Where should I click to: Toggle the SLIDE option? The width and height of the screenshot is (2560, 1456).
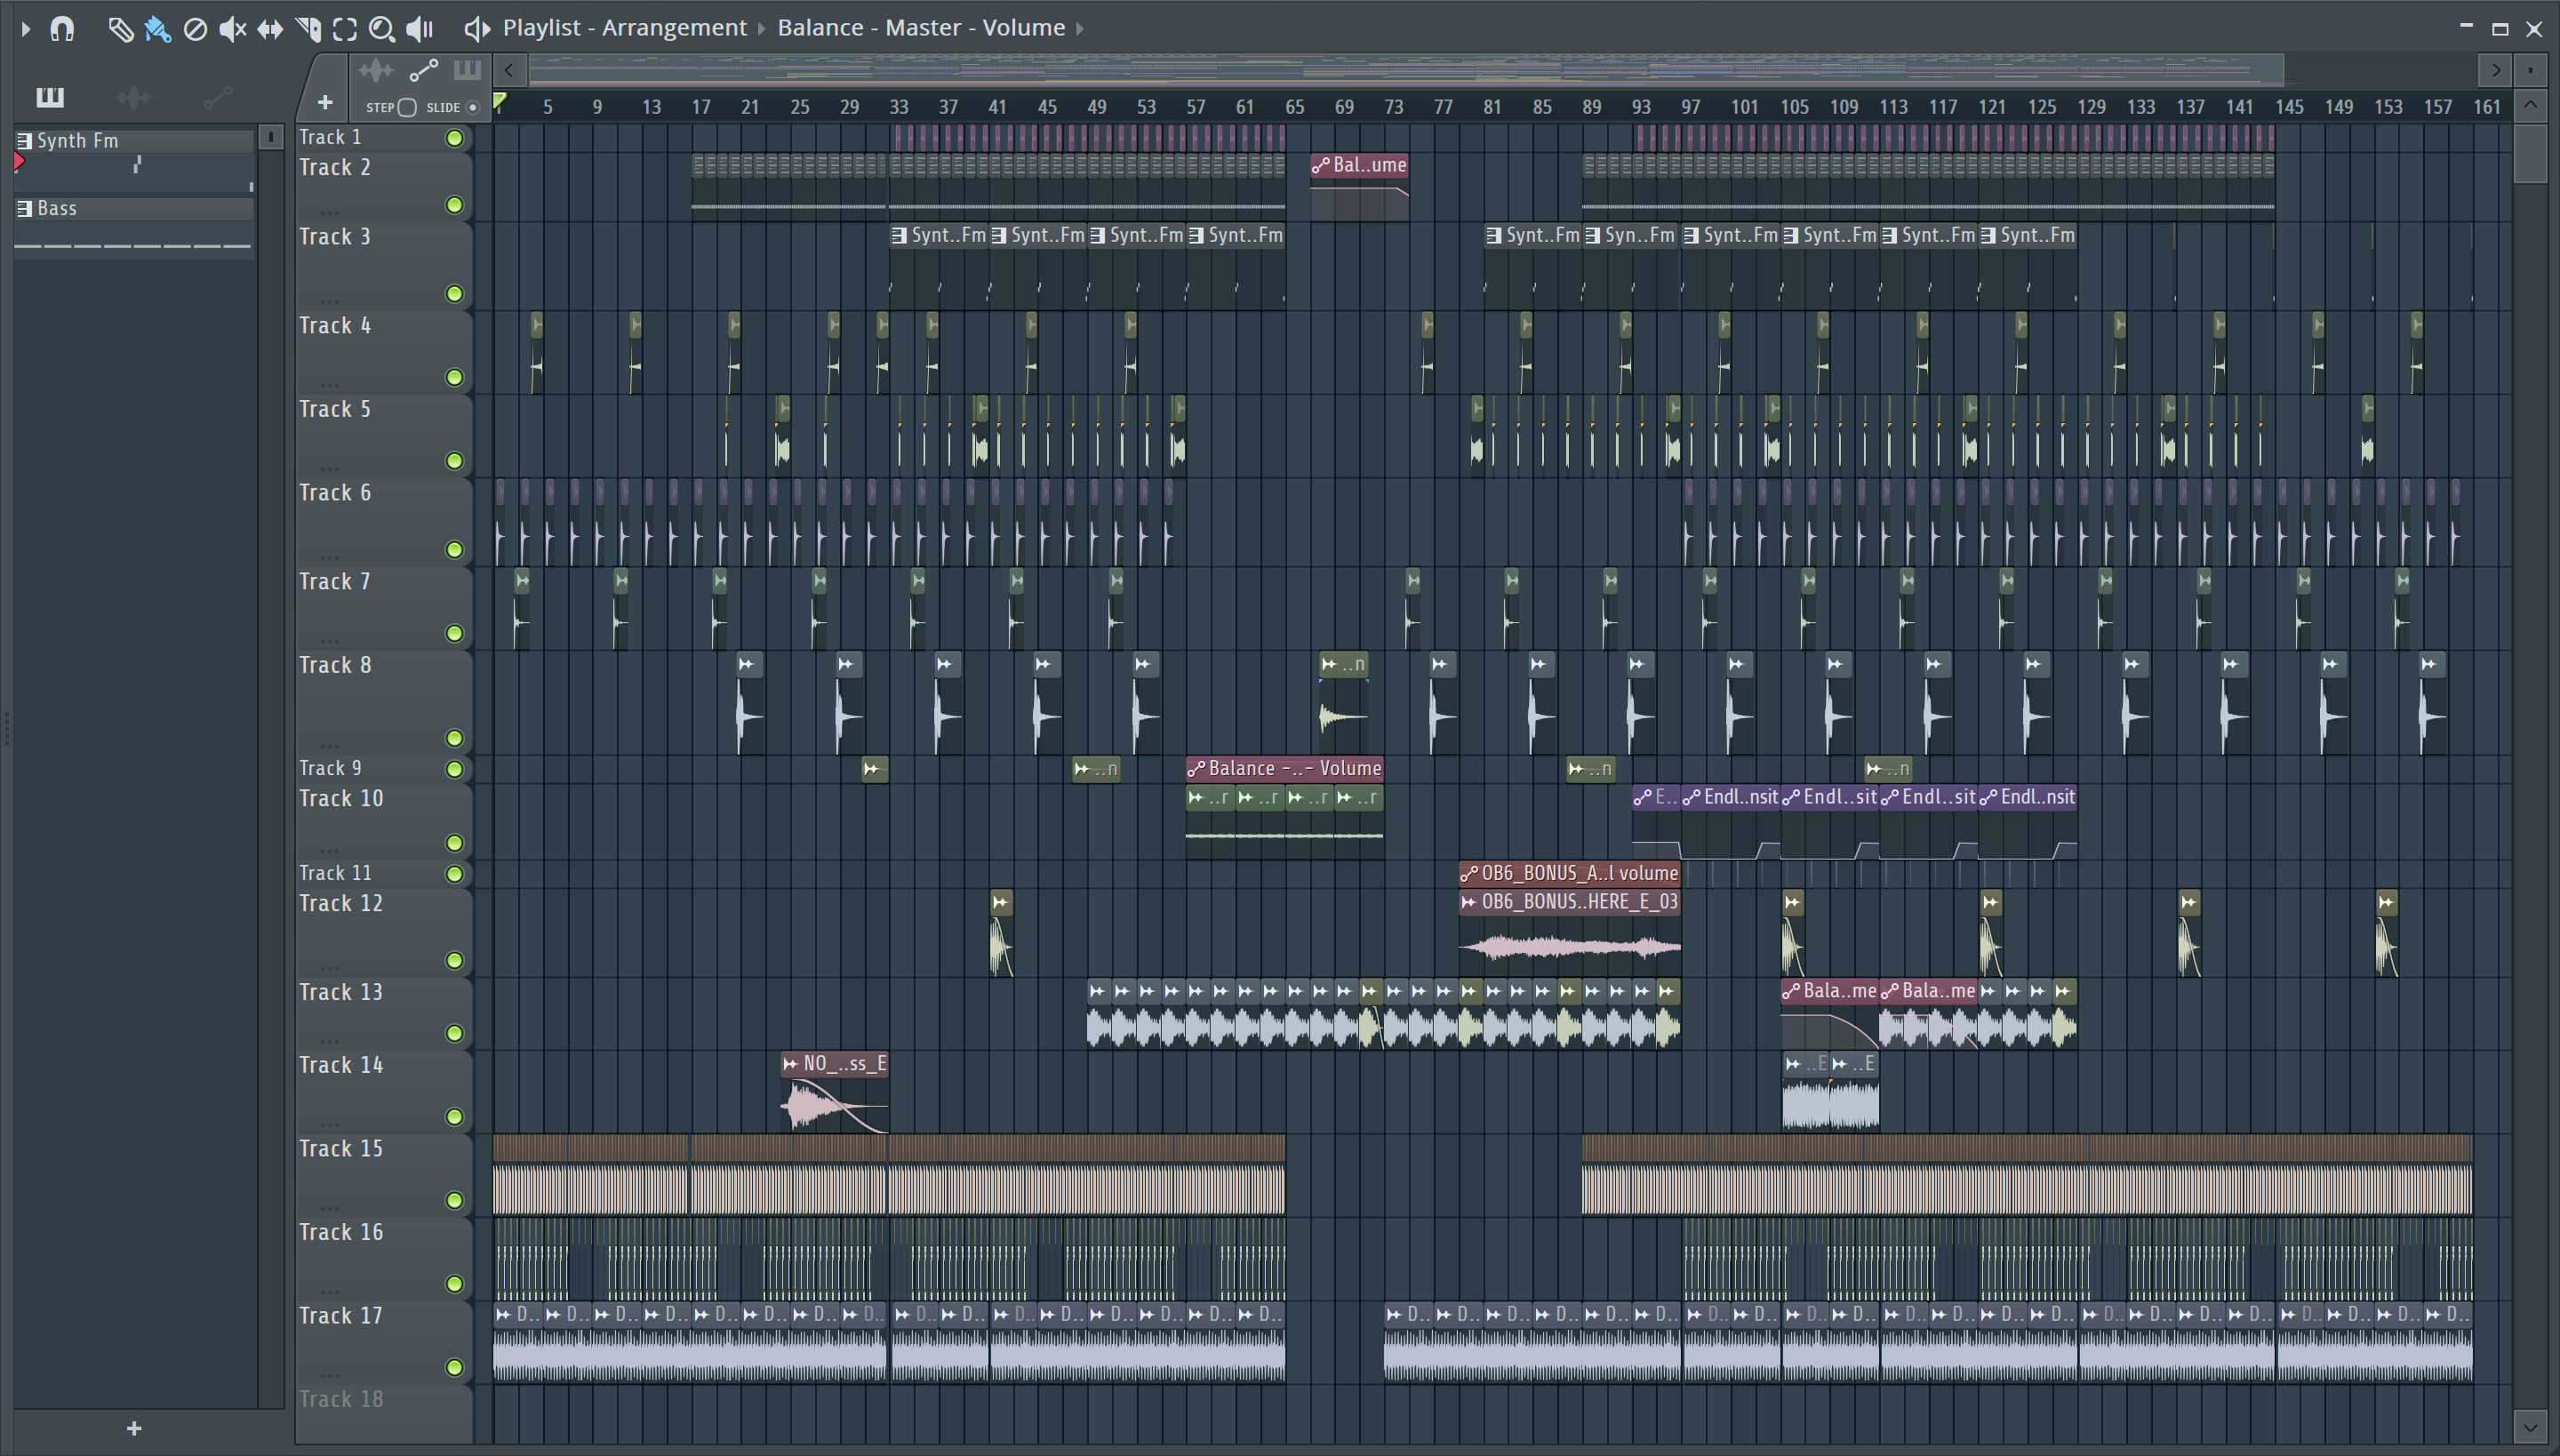(473, 107)
